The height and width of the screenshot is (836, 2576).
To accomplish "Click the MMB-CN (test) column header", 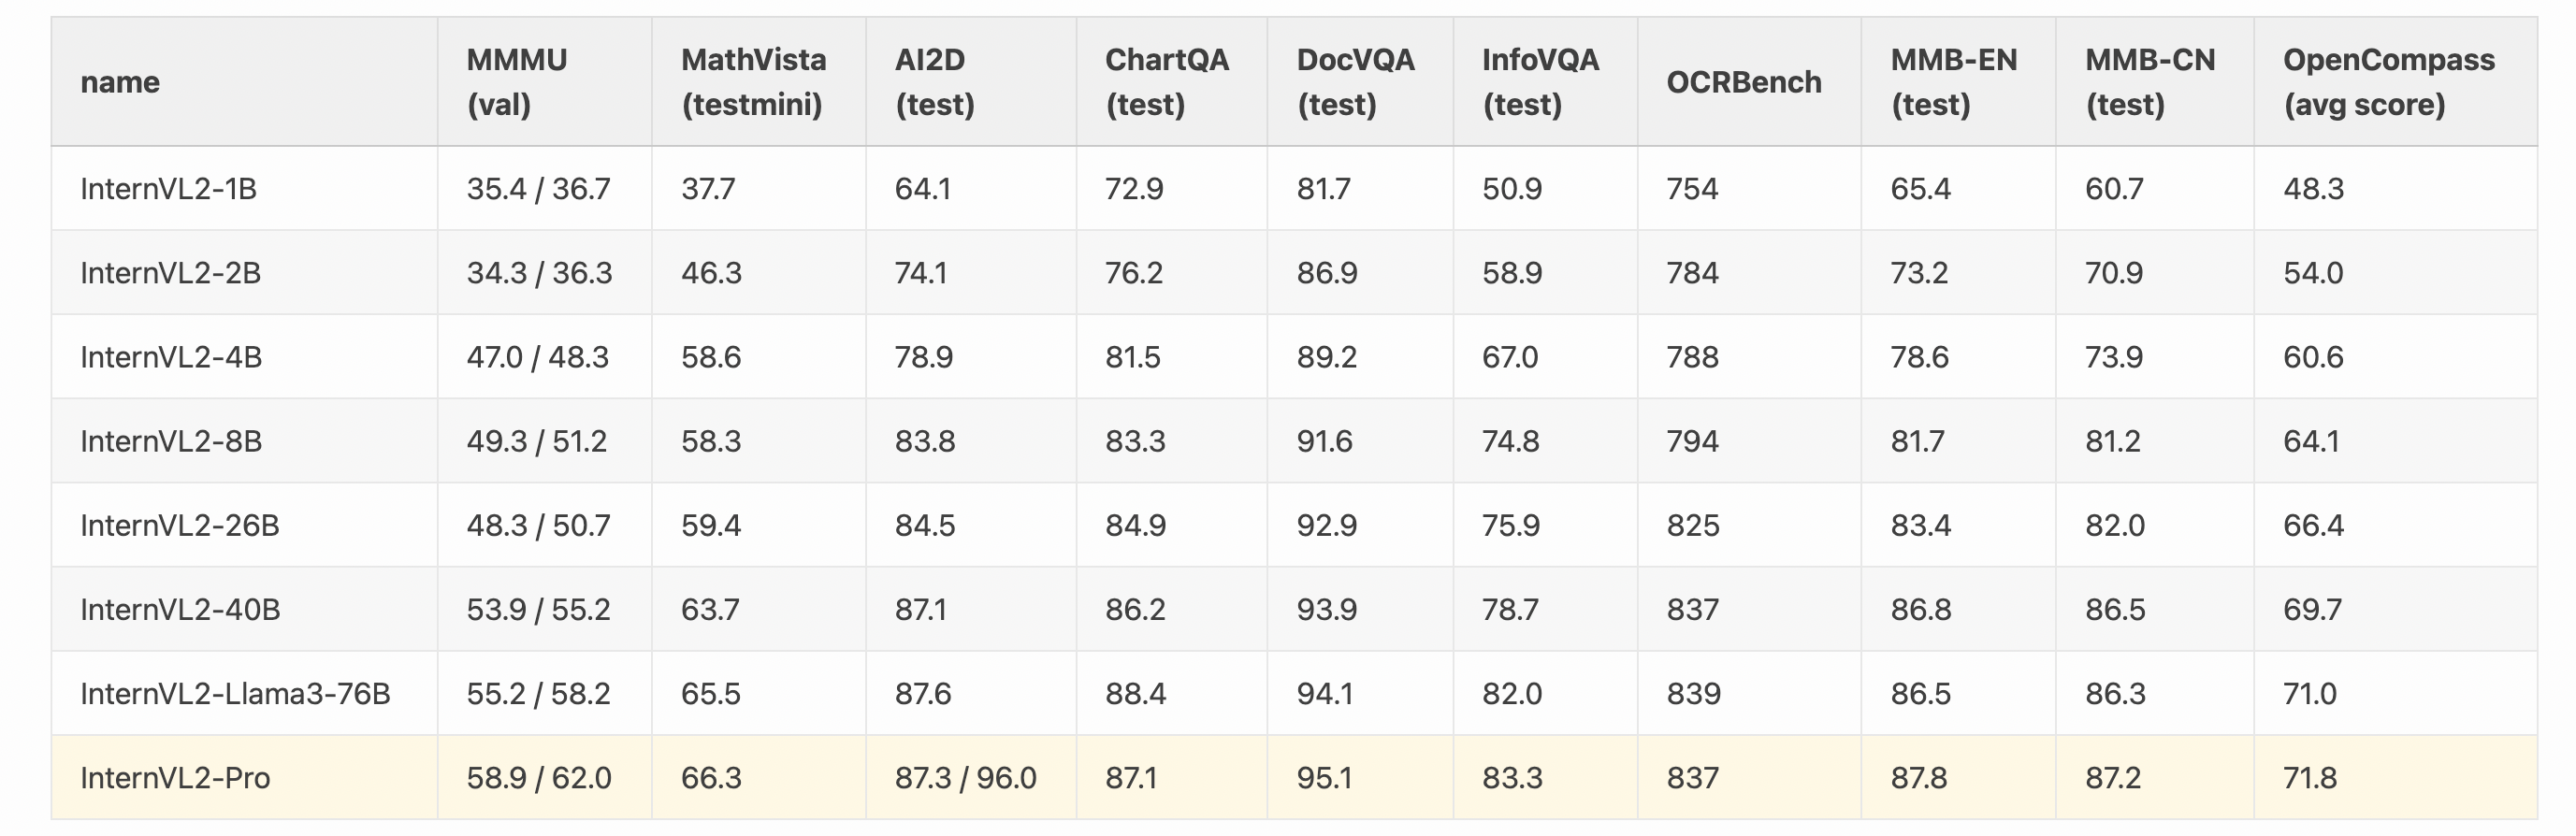I will click(2150, 82).
